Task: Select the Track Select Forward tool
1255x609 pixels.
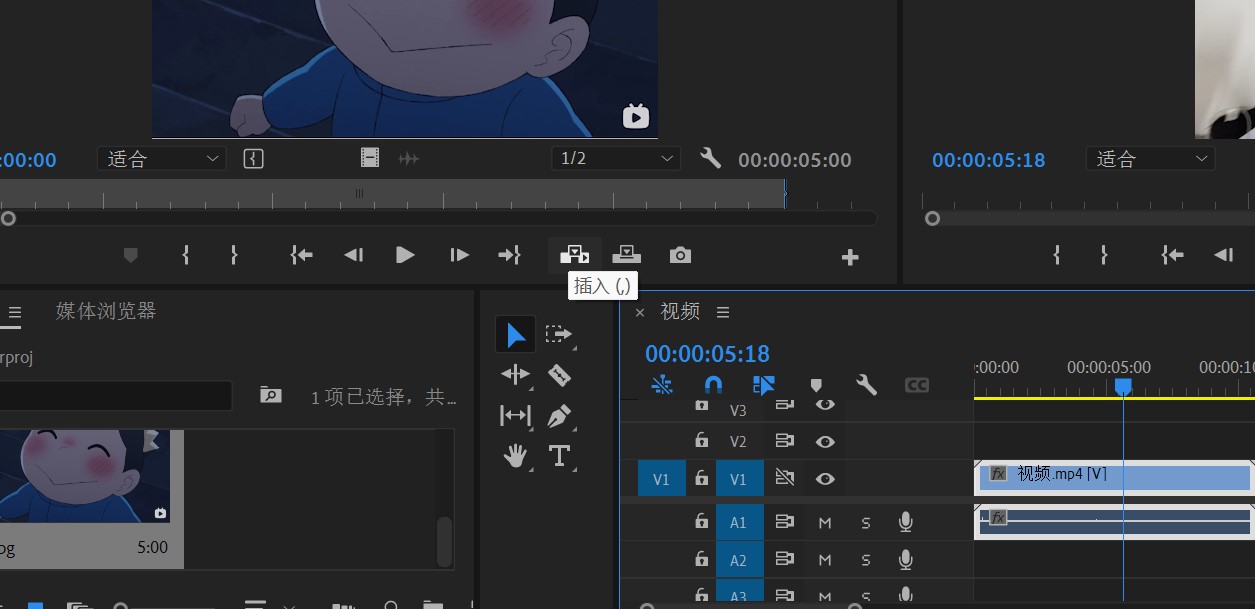Action: tap(559, 335)
